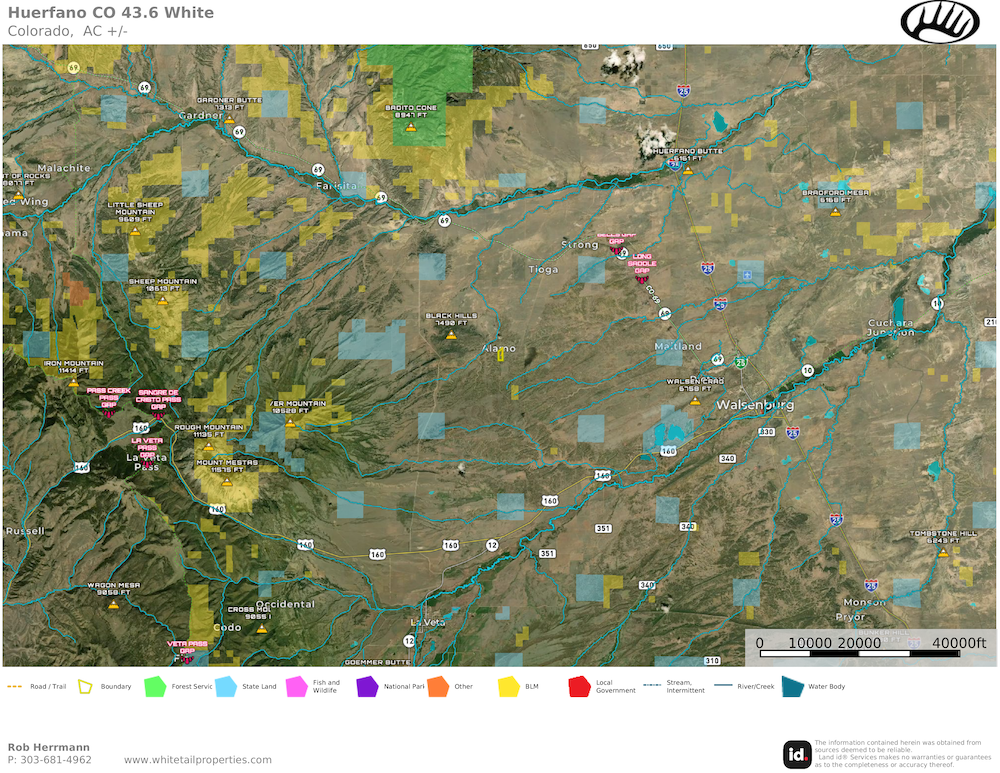Image resolution: width=1000 pixels, height=773 pixels.
Task: Click the Land id logo badge
Action: pyautogui.click(x=797, y=753)
